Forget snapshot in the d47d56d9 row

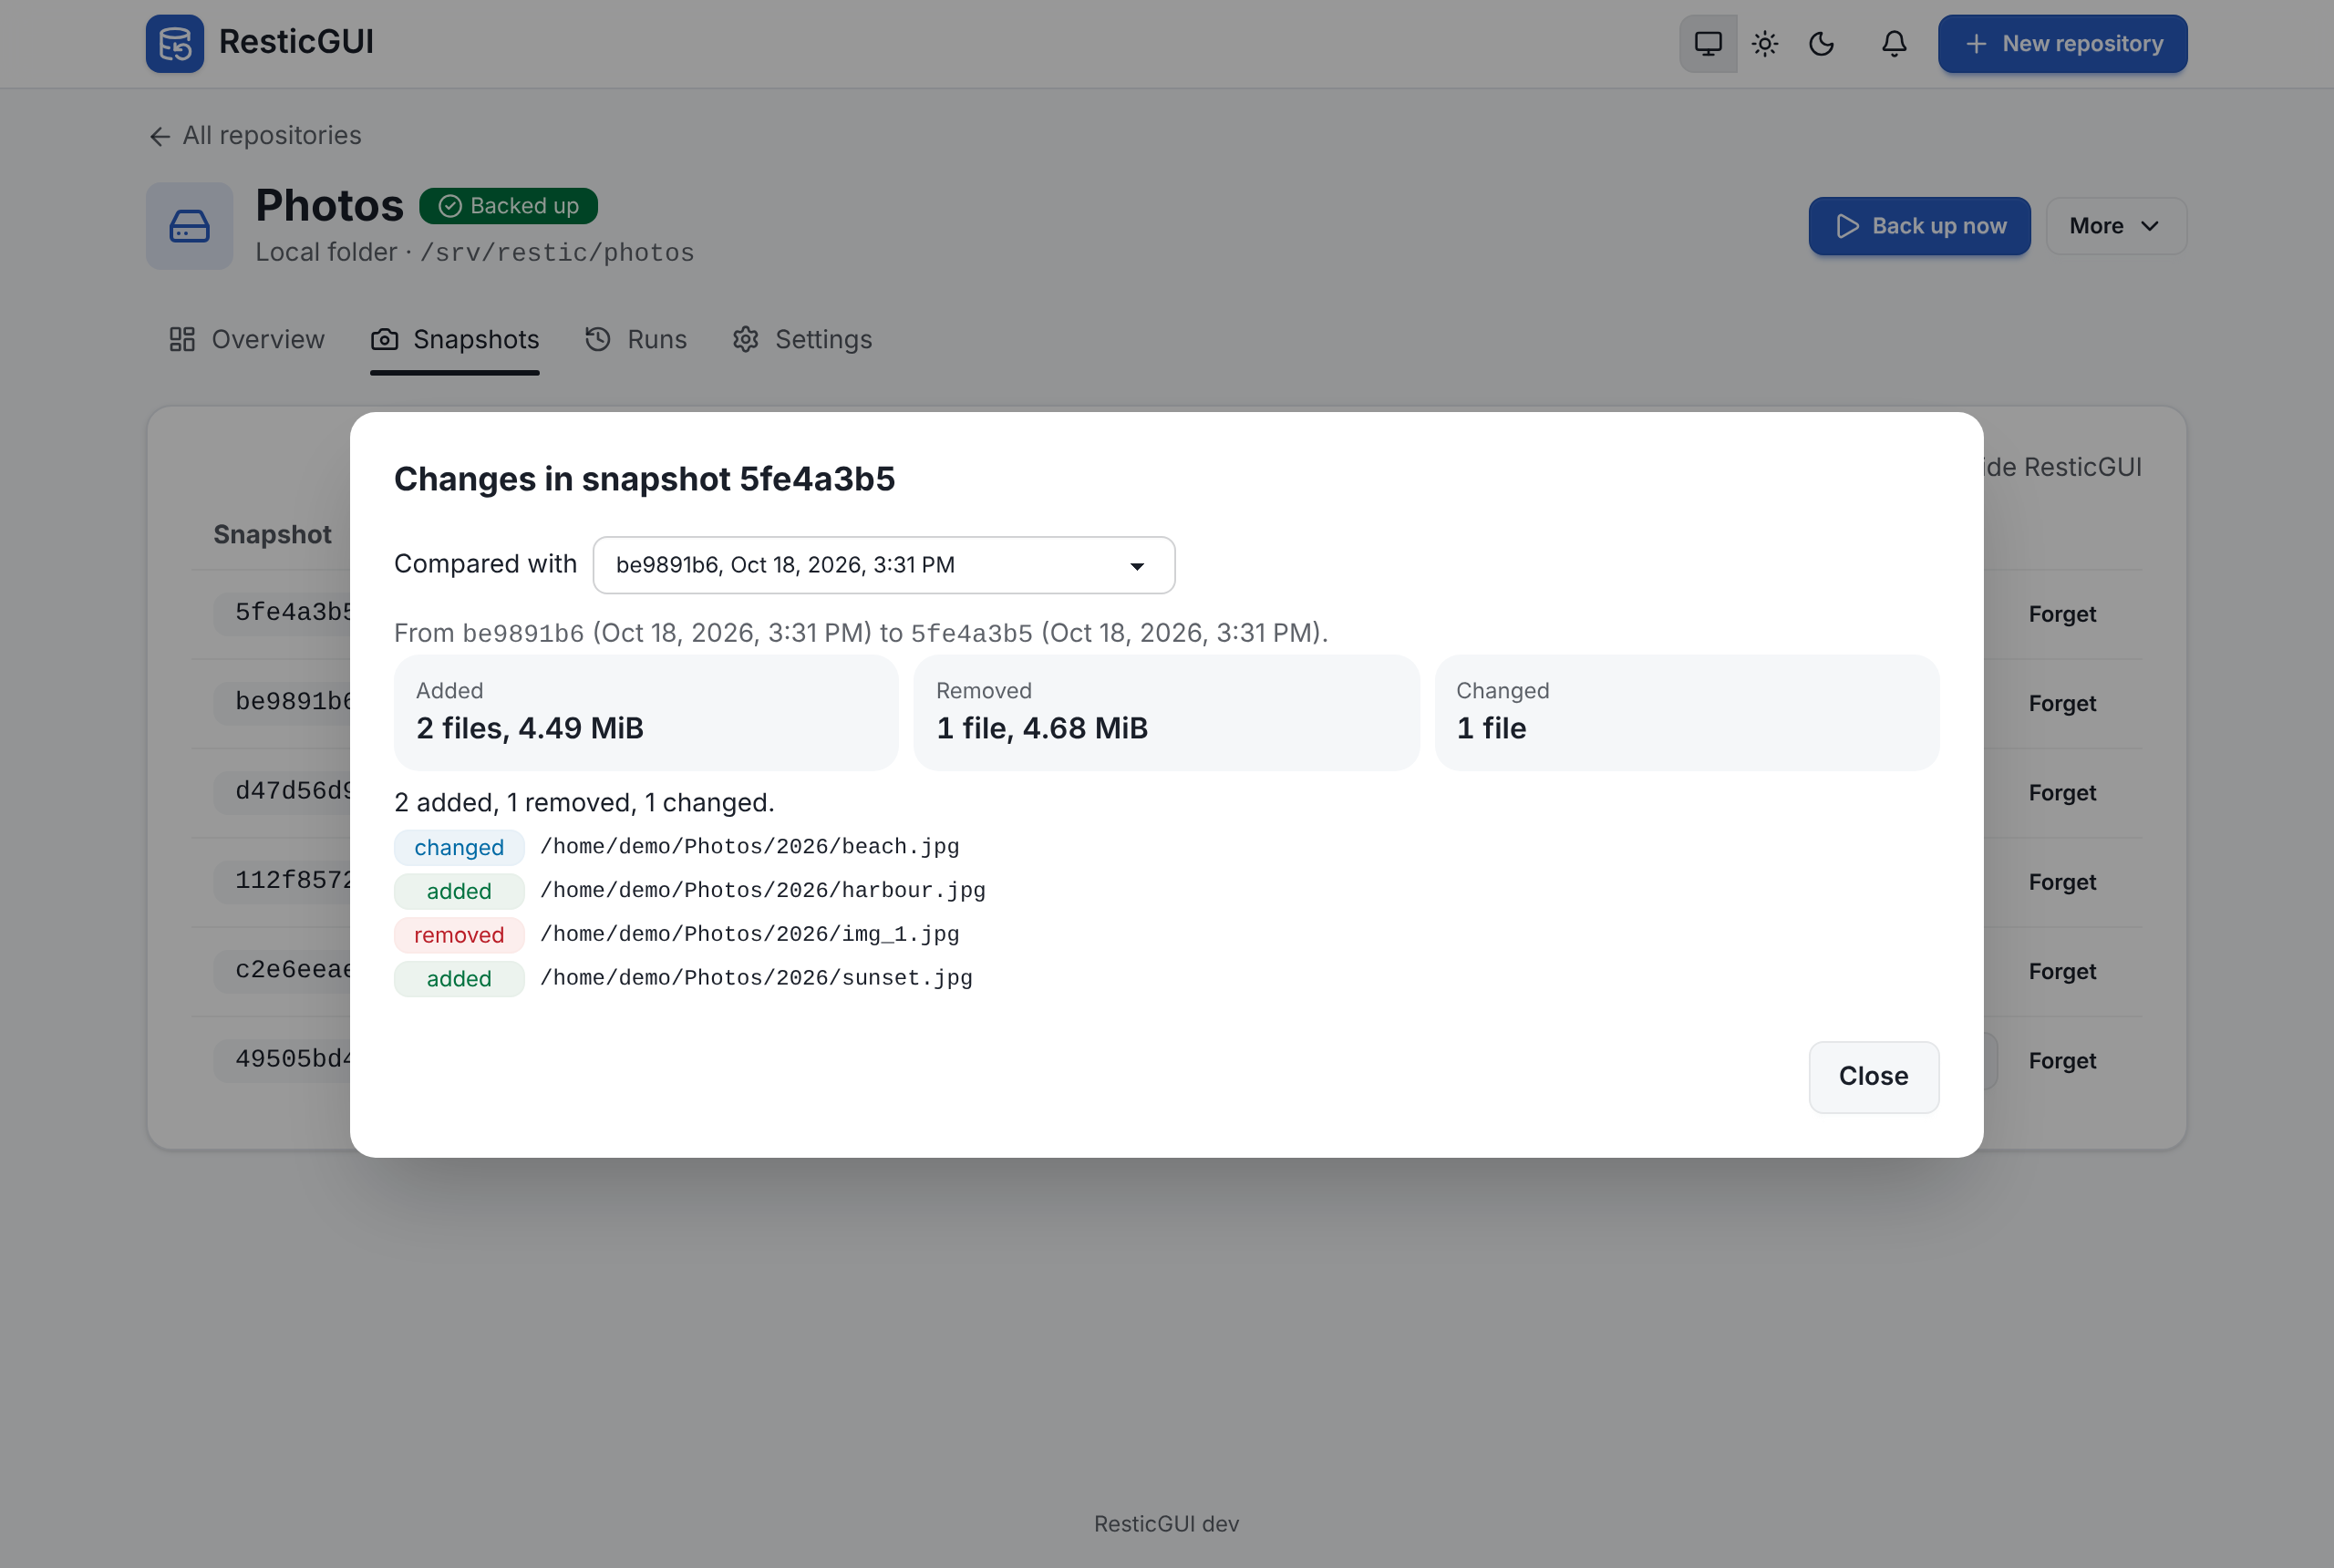pyautogui.click(x=2062, y=792)
